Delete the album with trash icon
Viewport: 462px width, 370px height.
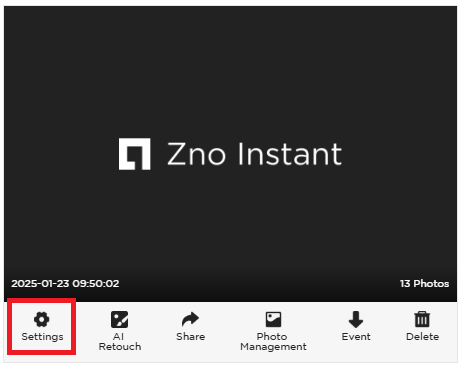click(x=422, y=319)
